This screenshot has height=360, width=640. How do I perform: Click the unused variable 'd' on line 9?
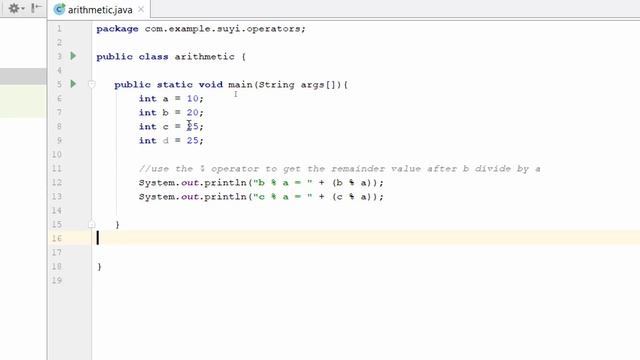[x=166, y=140]
